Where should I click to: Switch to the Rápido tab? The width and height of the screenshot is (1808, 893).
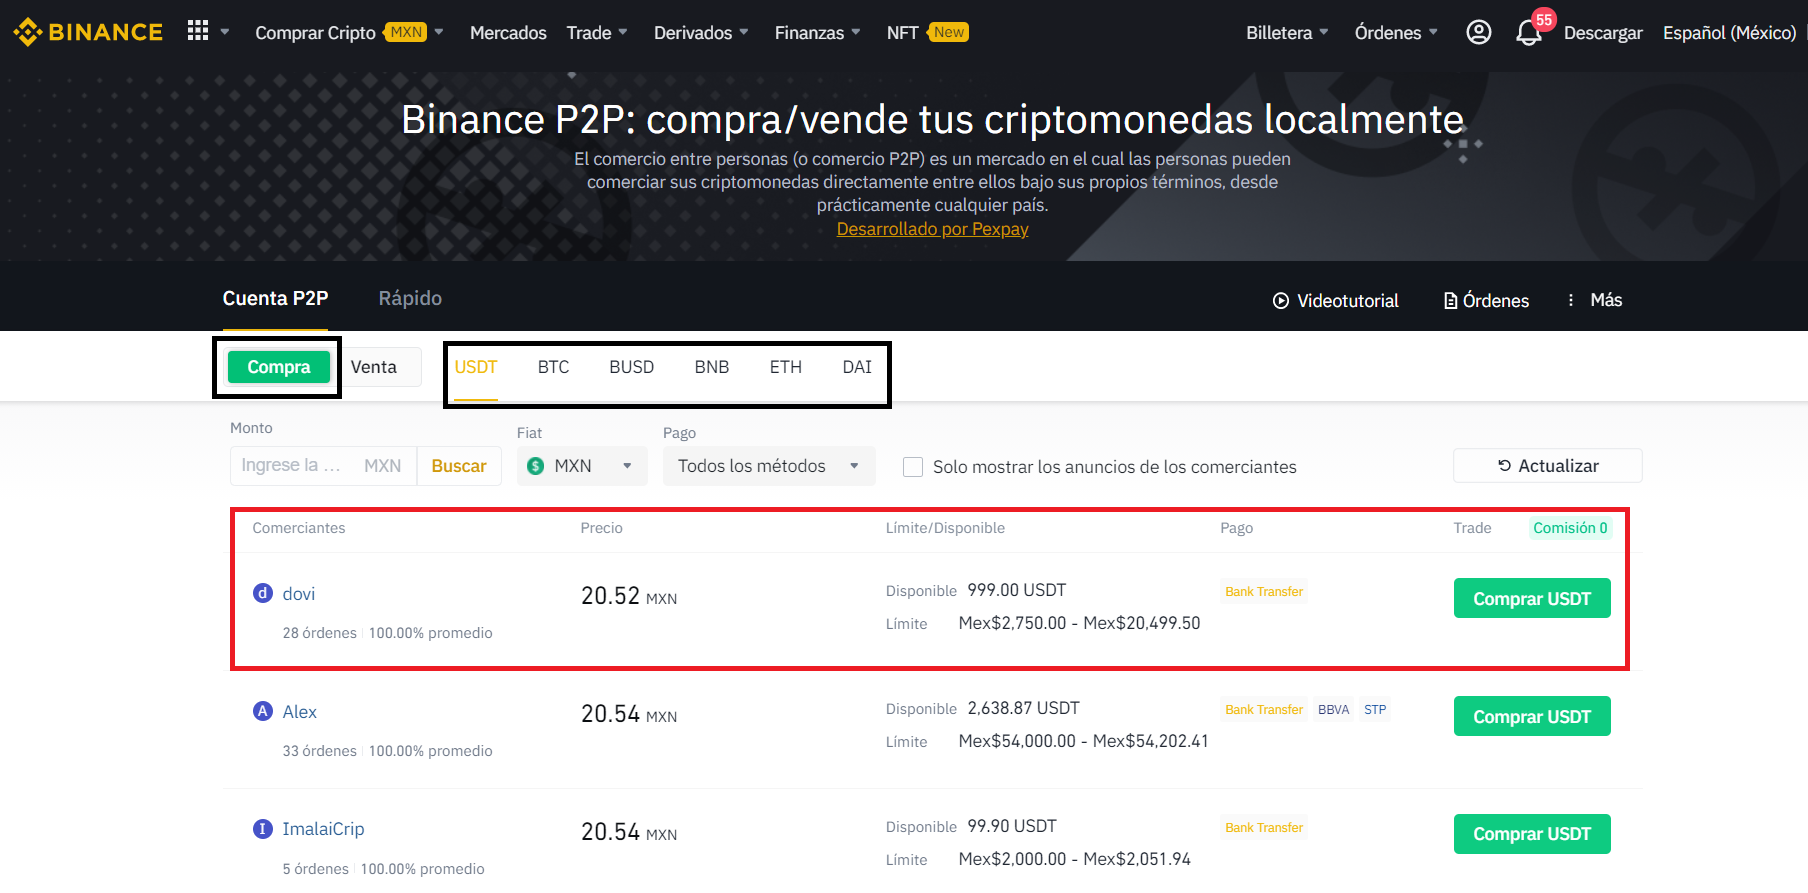point(410,298)
